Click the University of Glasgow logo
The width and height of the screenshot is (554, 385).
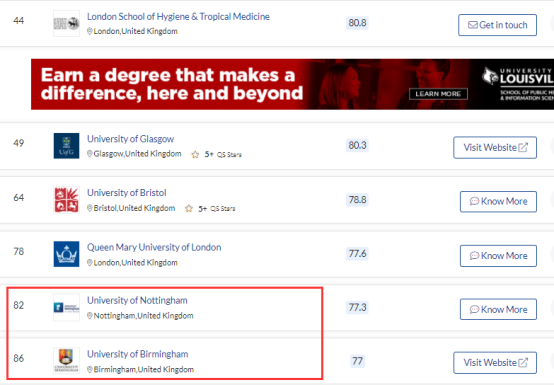pos(66,146)
